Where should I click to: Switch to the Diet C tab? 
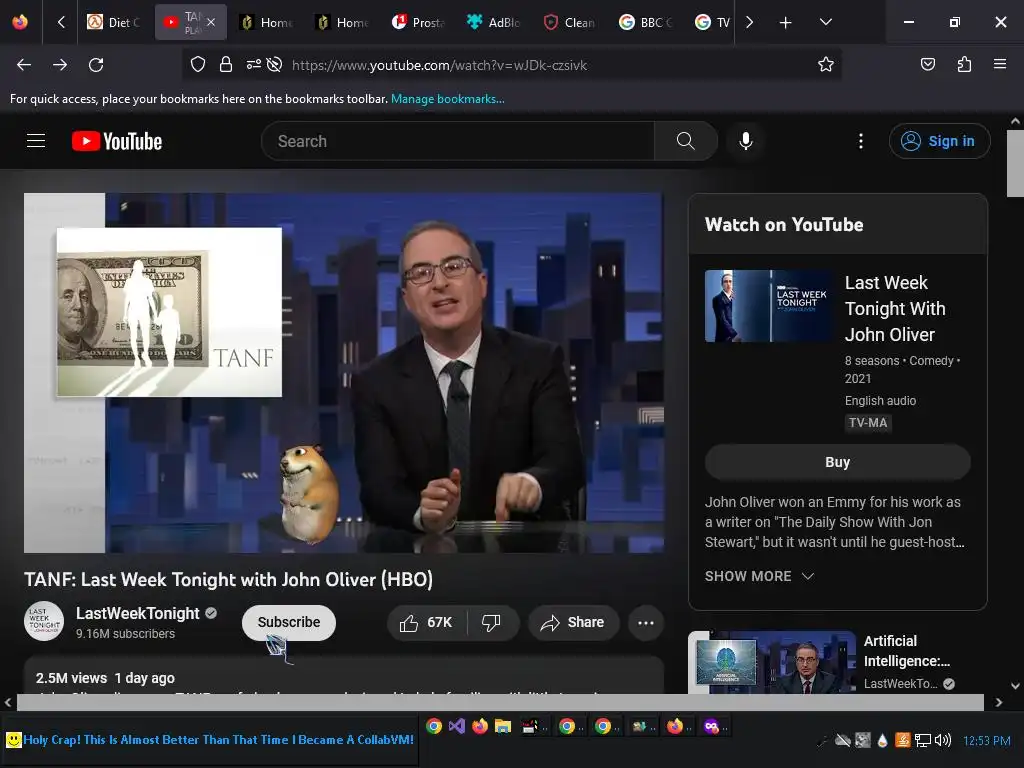[114, 22]
